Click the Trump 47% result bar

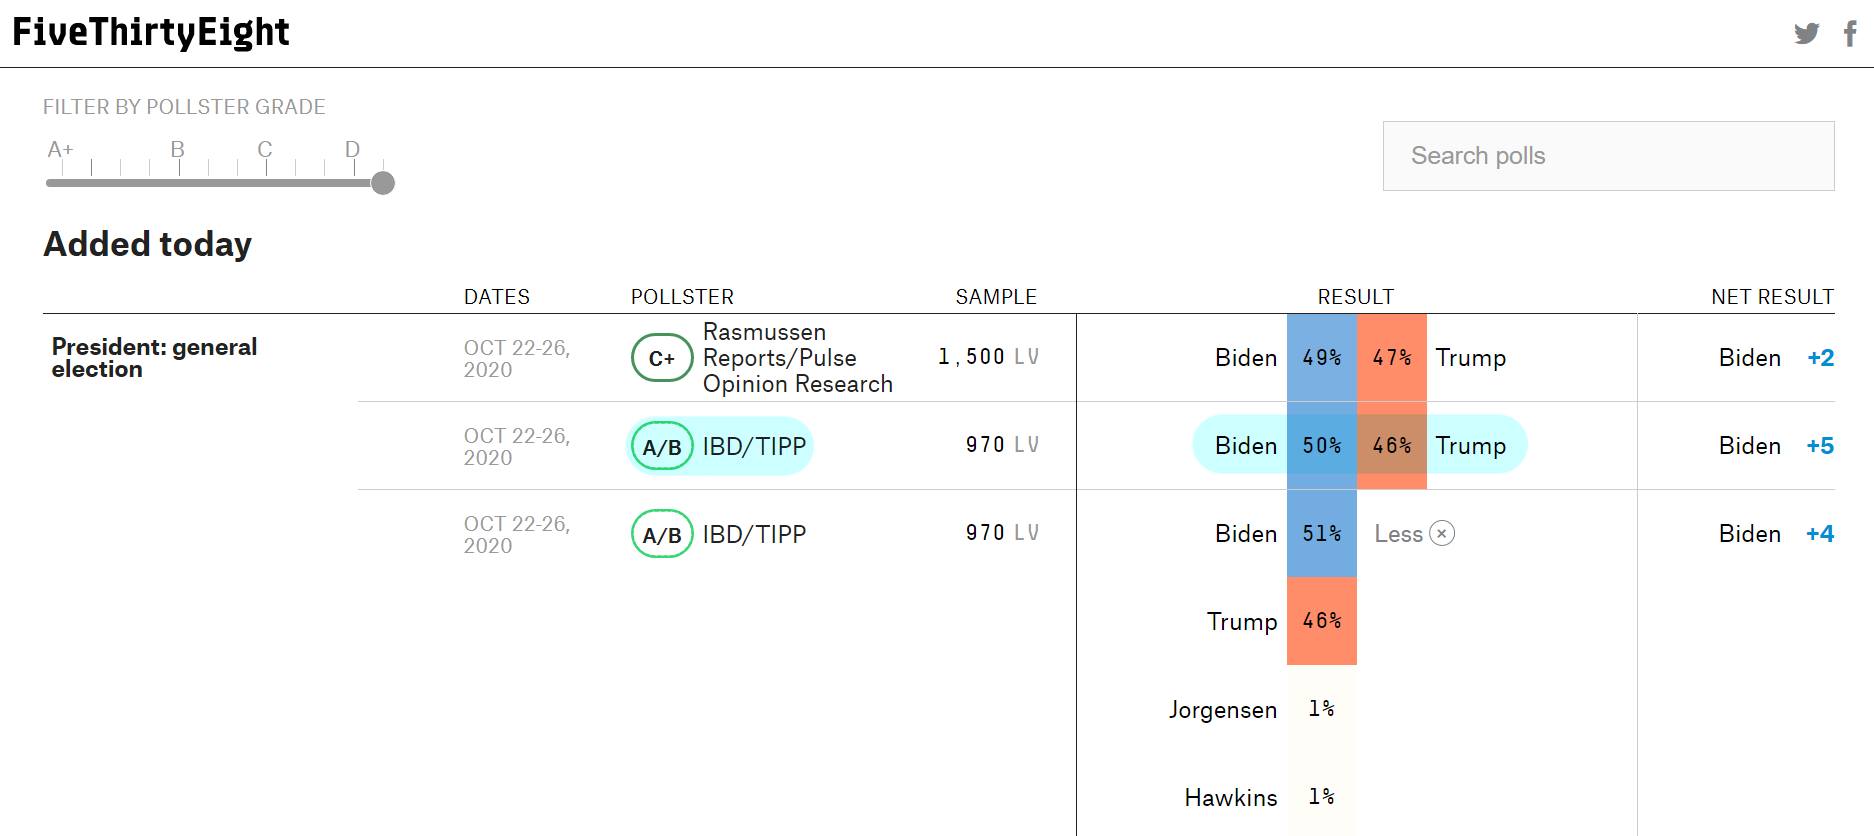click(1391, 358)
